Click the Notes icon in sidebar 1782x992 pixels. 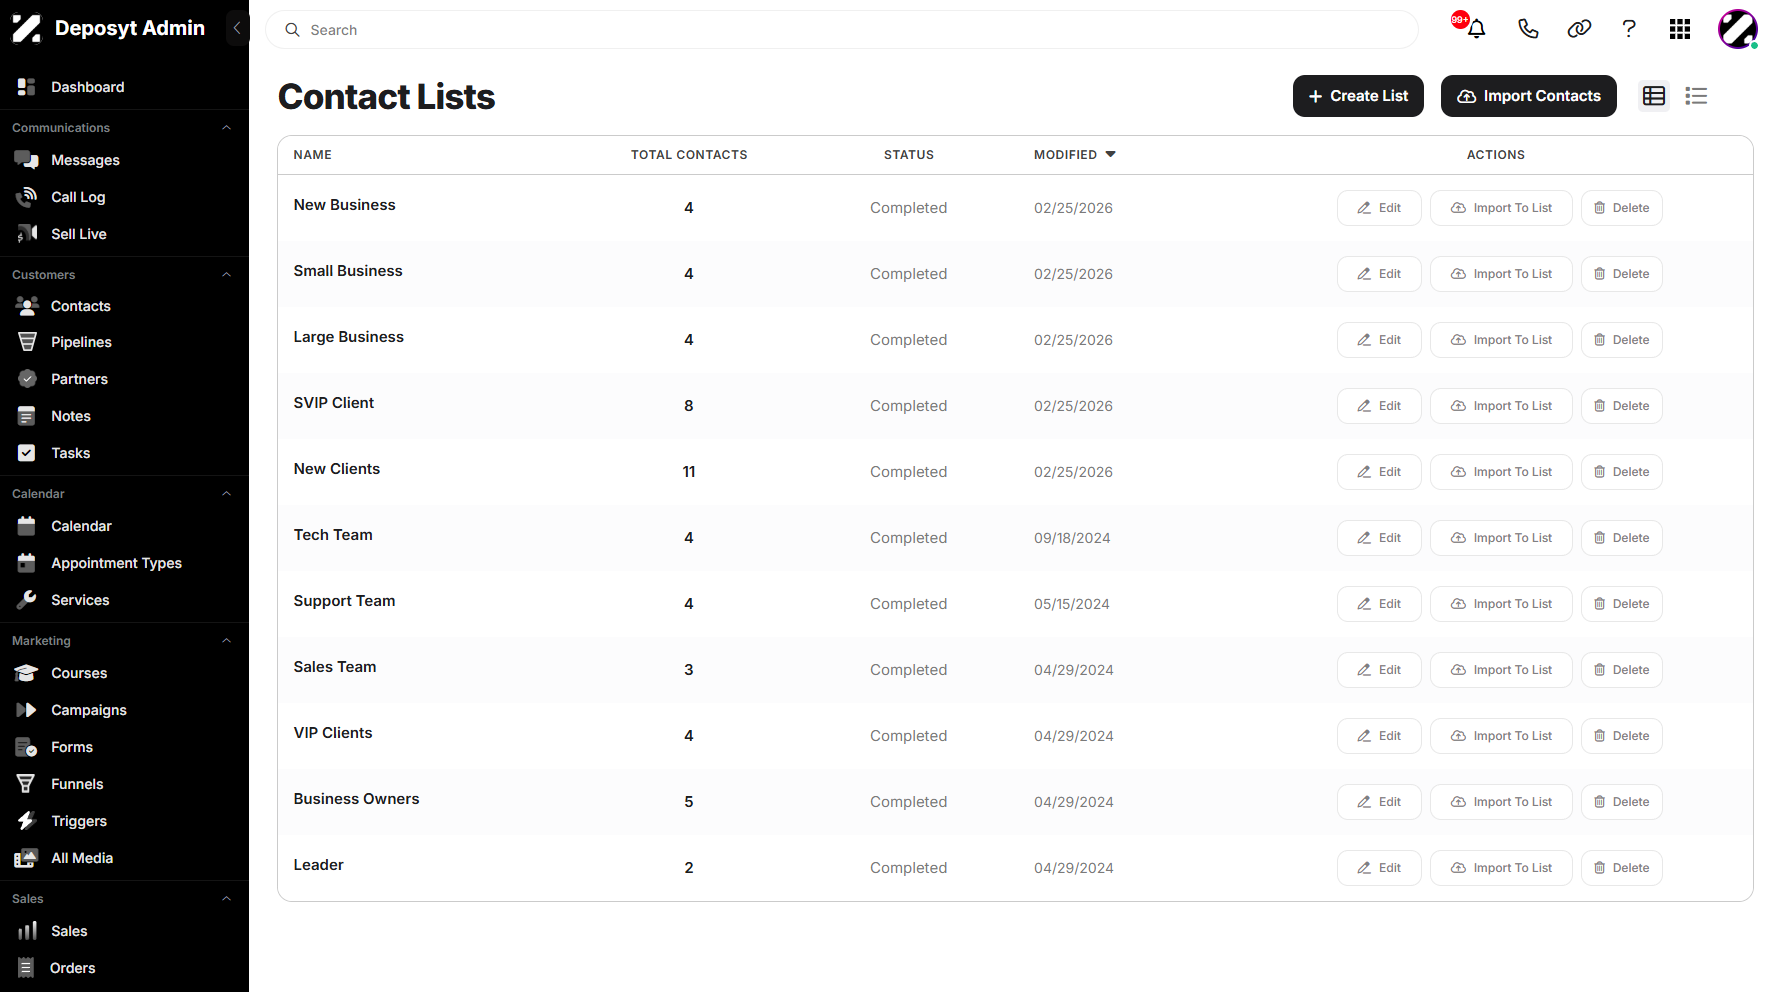click(x=27, y=416)
